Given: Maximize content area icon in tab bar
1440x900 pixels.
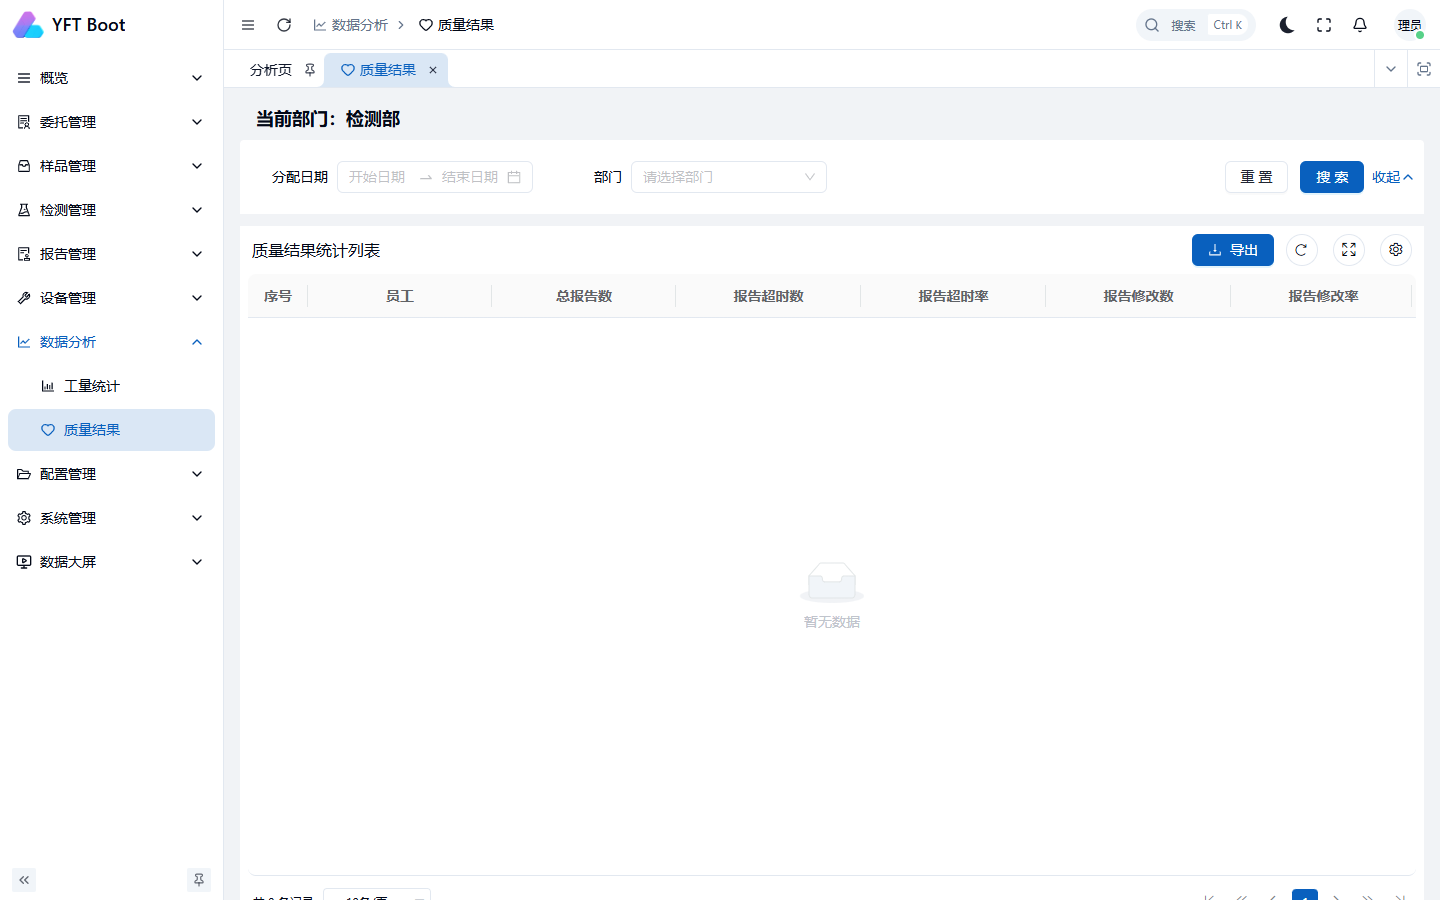Looking at the screenshot, I should point(1424,69).
